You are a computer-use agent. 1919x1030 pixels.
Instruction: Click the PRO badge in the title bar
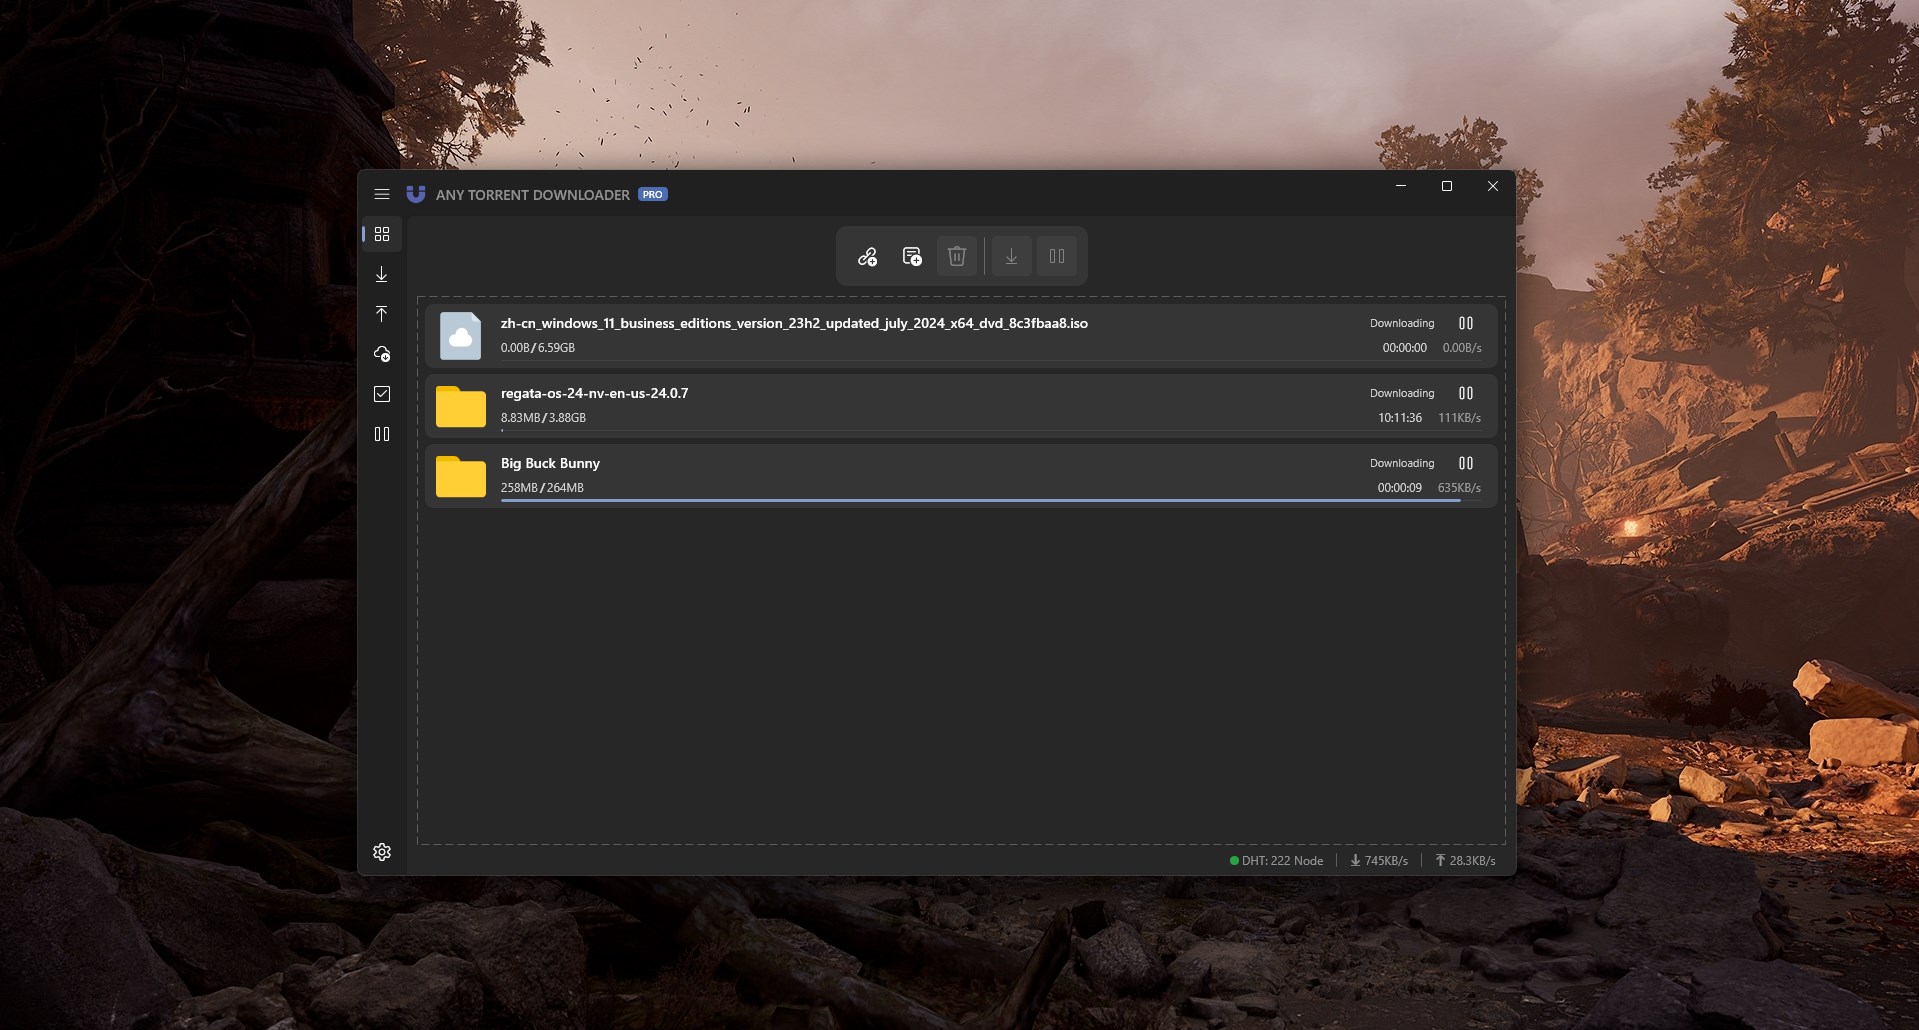click(x=653, y=194)
